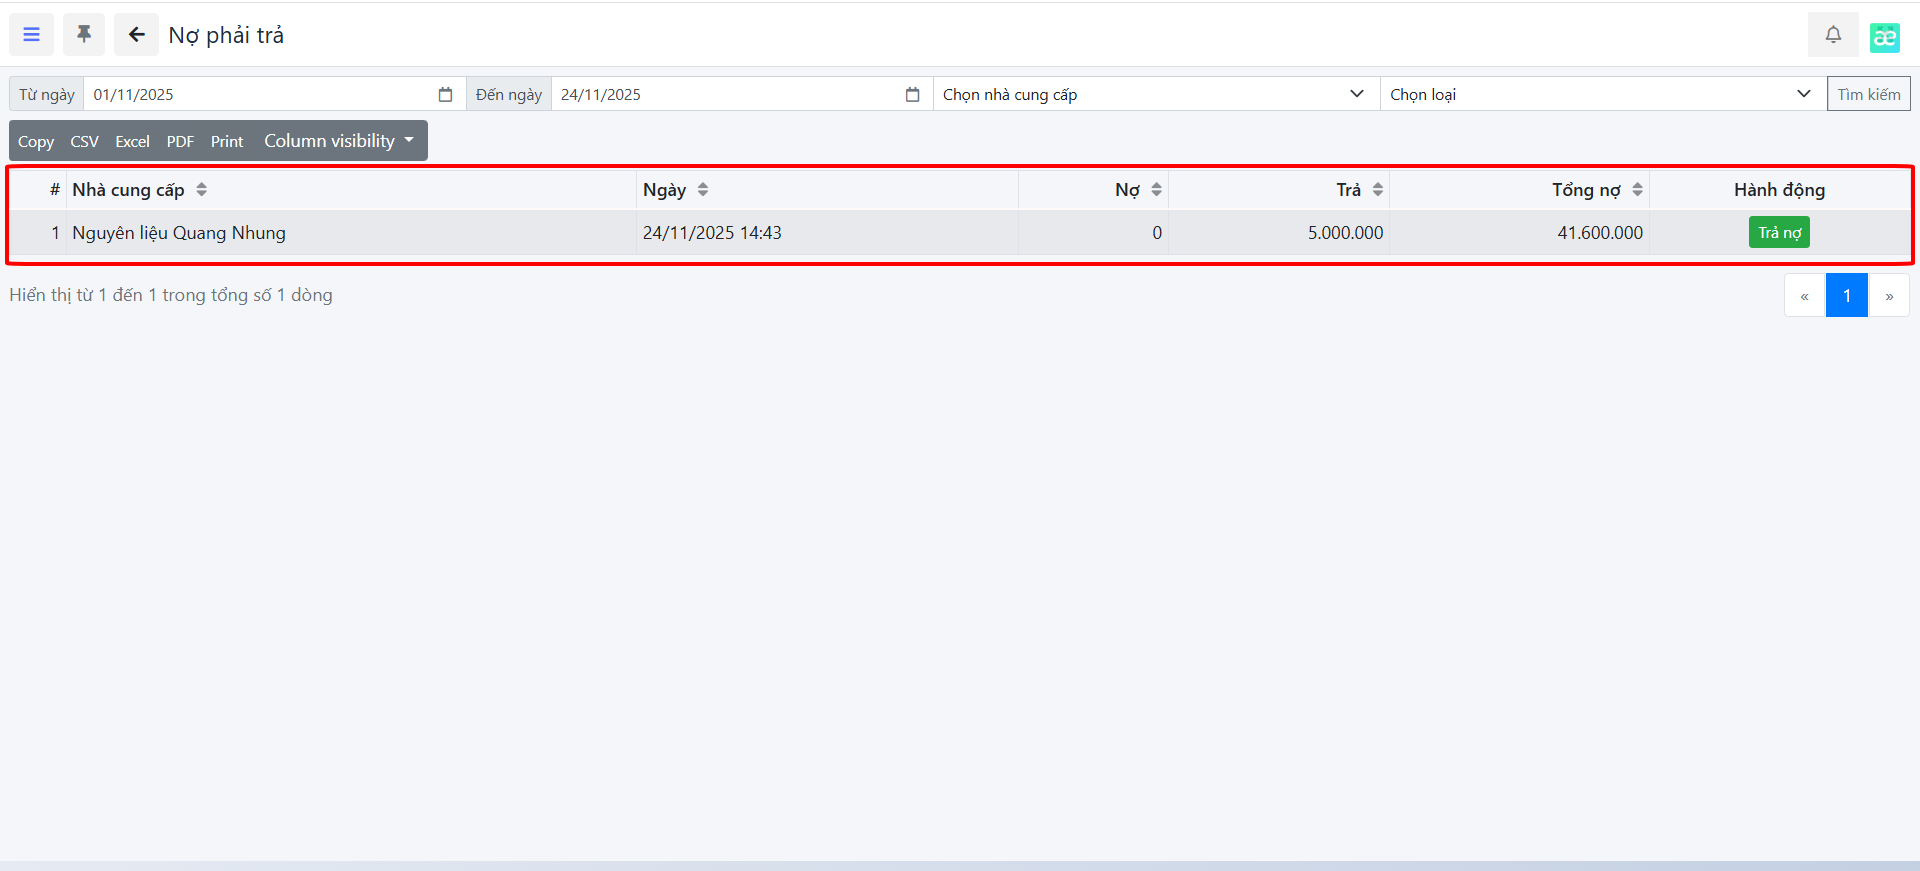Go to next page in pagination

click(x=1888, y=296)
